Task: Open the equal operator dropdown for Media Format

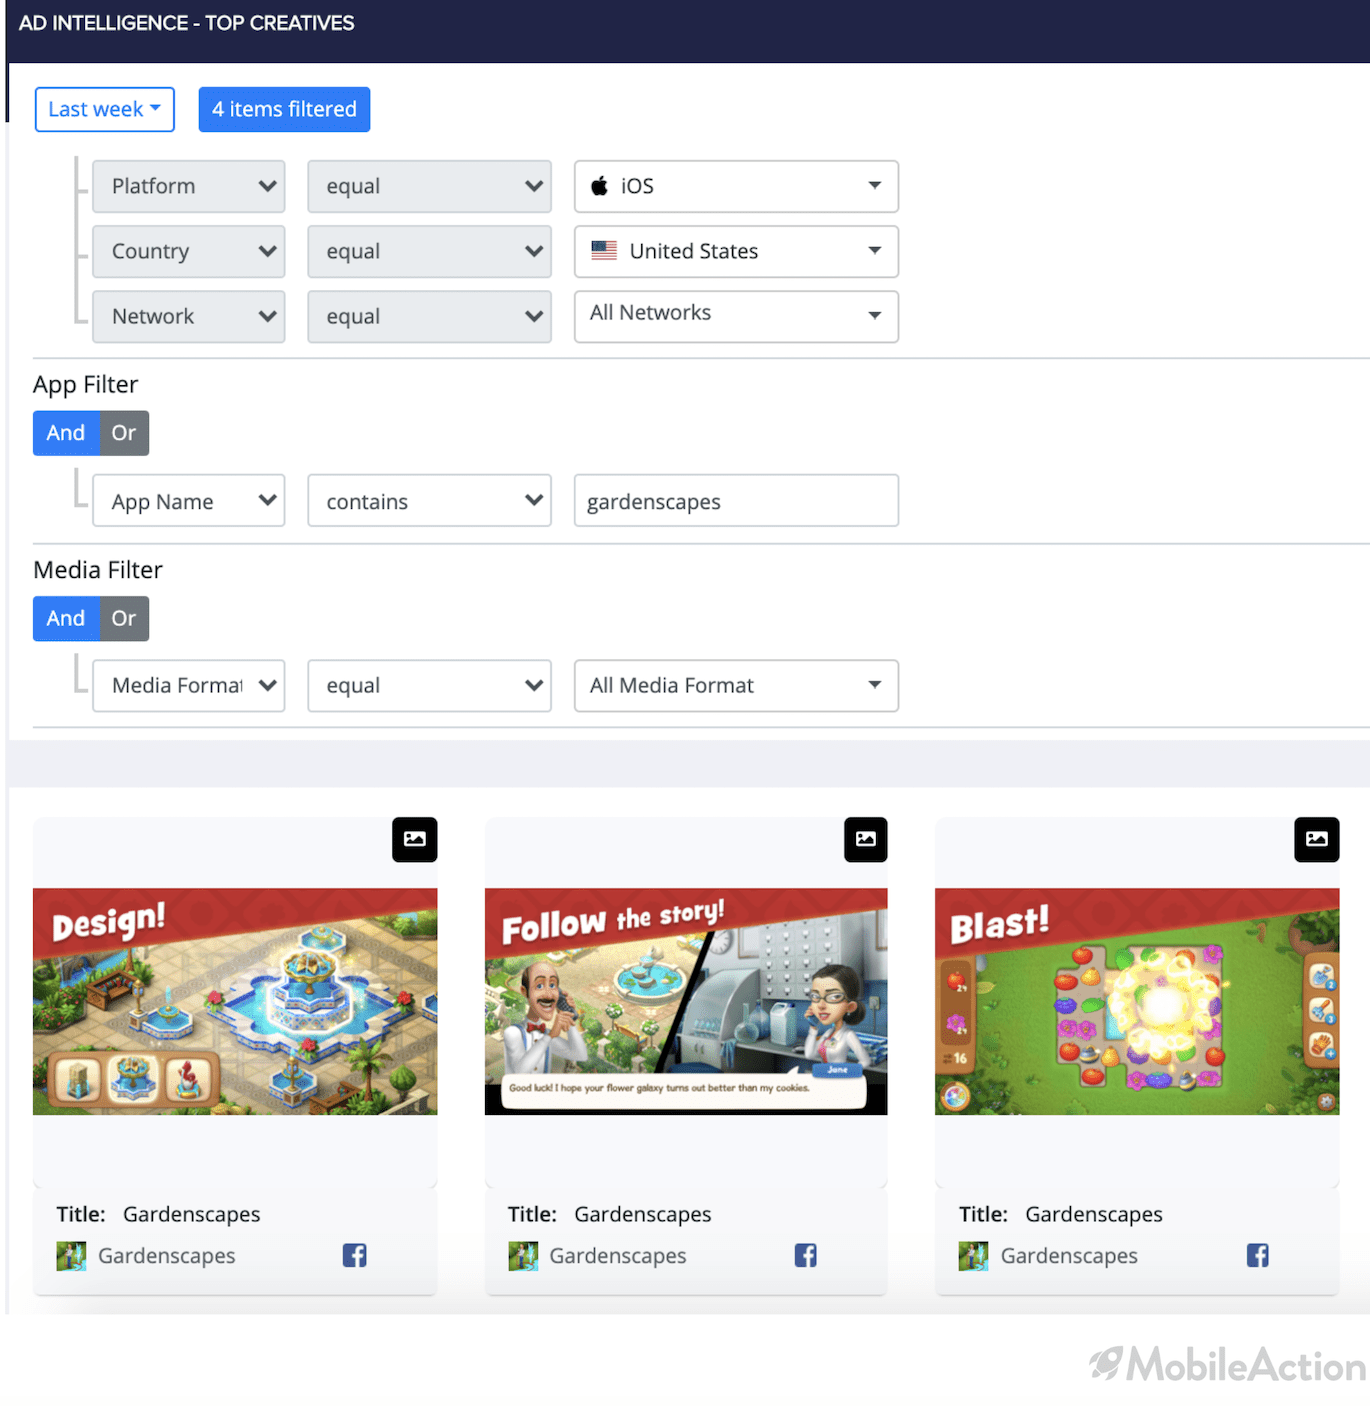Action: click(429, 685)
